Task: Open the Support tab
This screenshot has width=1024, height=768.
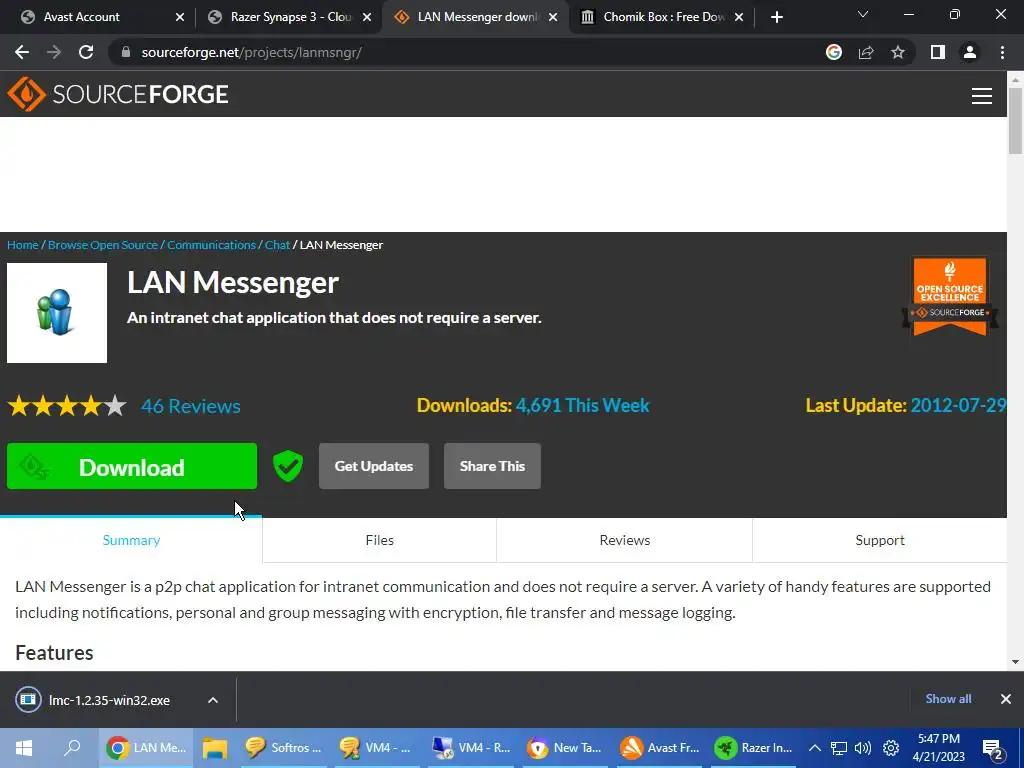Action: point(880,540)
